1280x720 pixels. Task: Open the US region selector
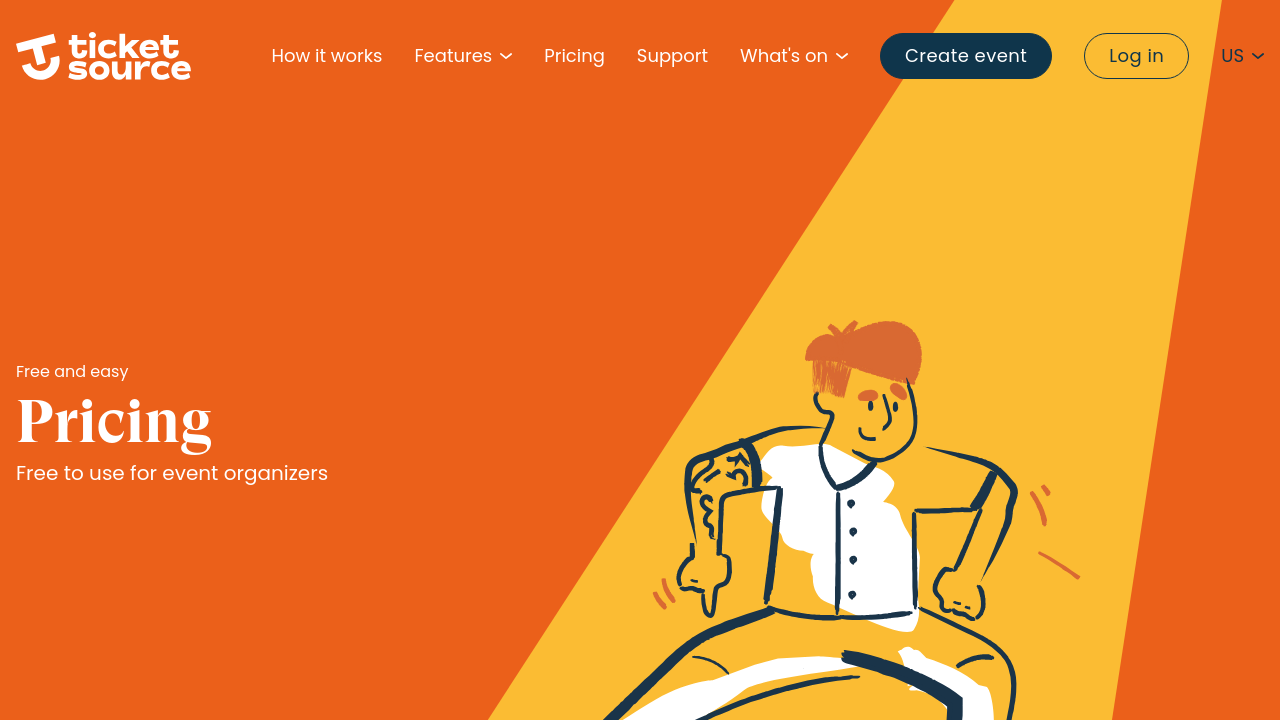[1243, 56]
